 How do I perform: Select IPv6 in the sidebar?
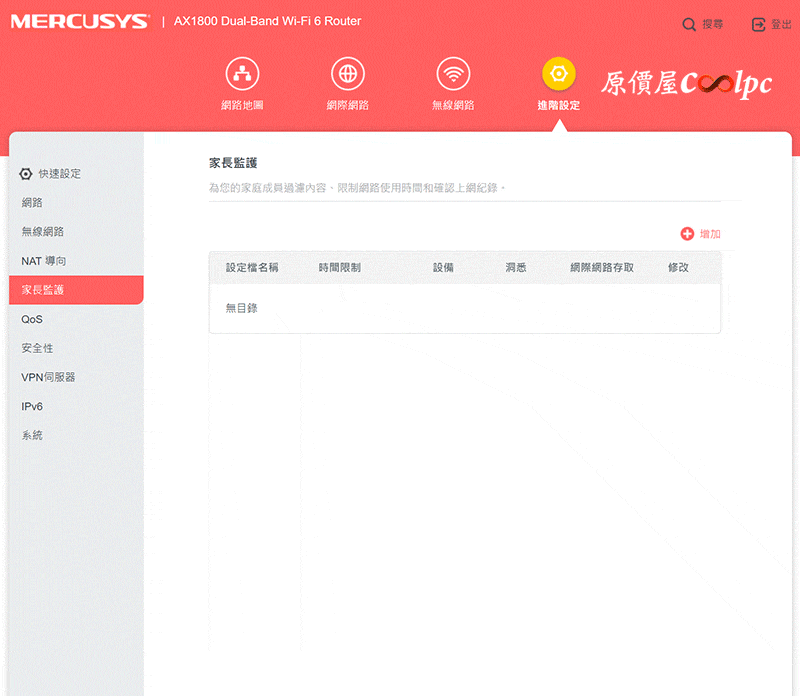[32, 406]
